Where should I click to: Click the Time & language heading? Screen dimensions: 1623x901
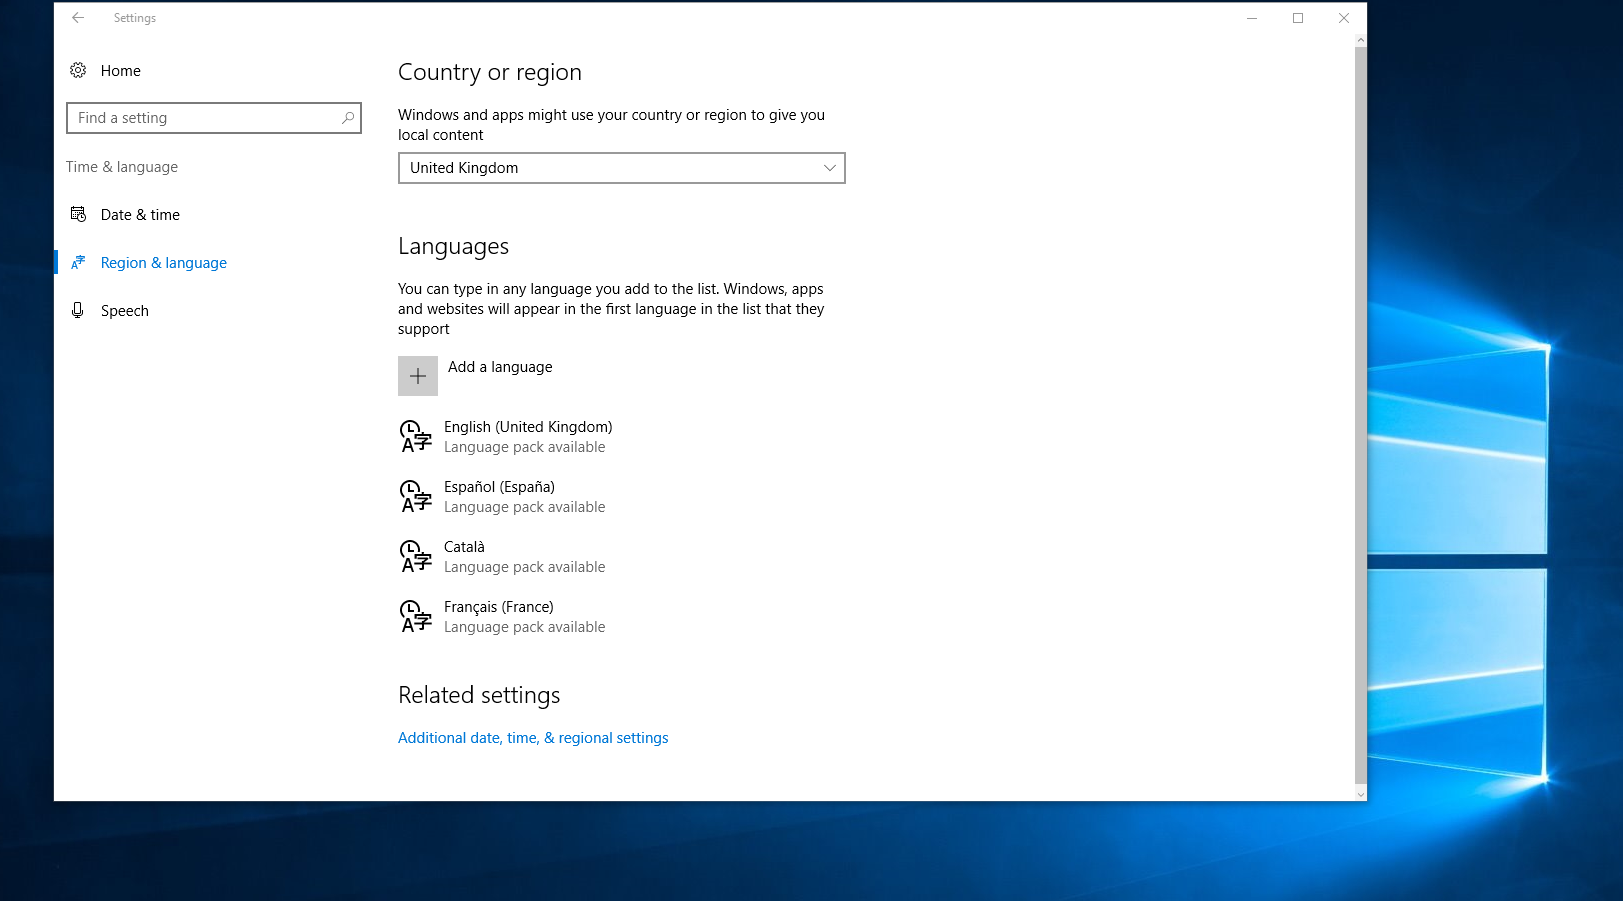[122, 167]
